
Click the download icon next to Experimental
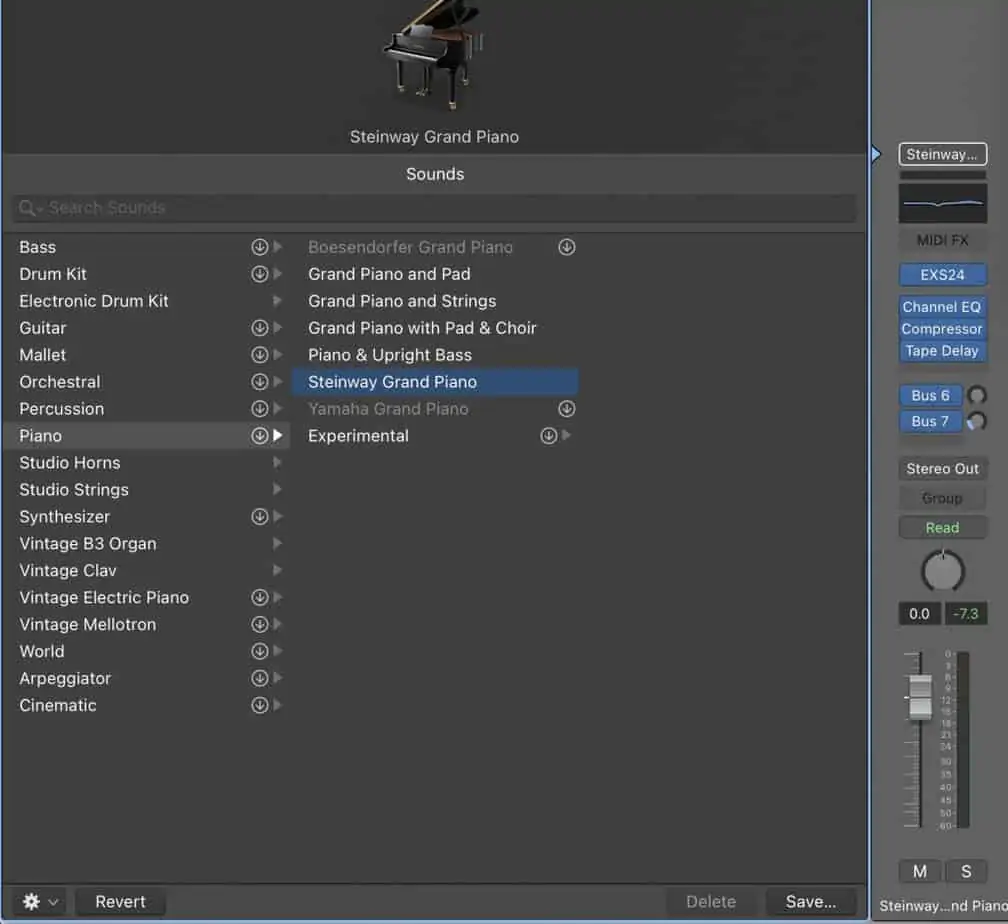point(548,436)
